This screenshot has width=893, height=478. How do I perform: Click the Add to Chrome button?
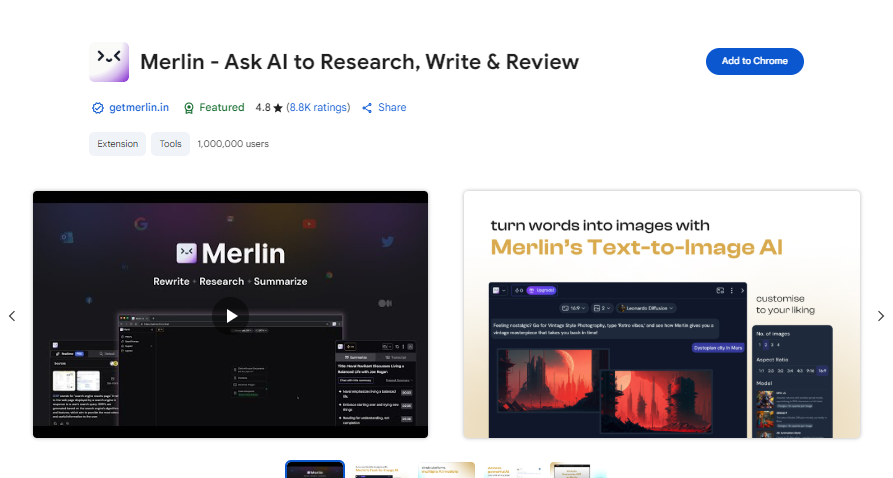pos(755,61)
